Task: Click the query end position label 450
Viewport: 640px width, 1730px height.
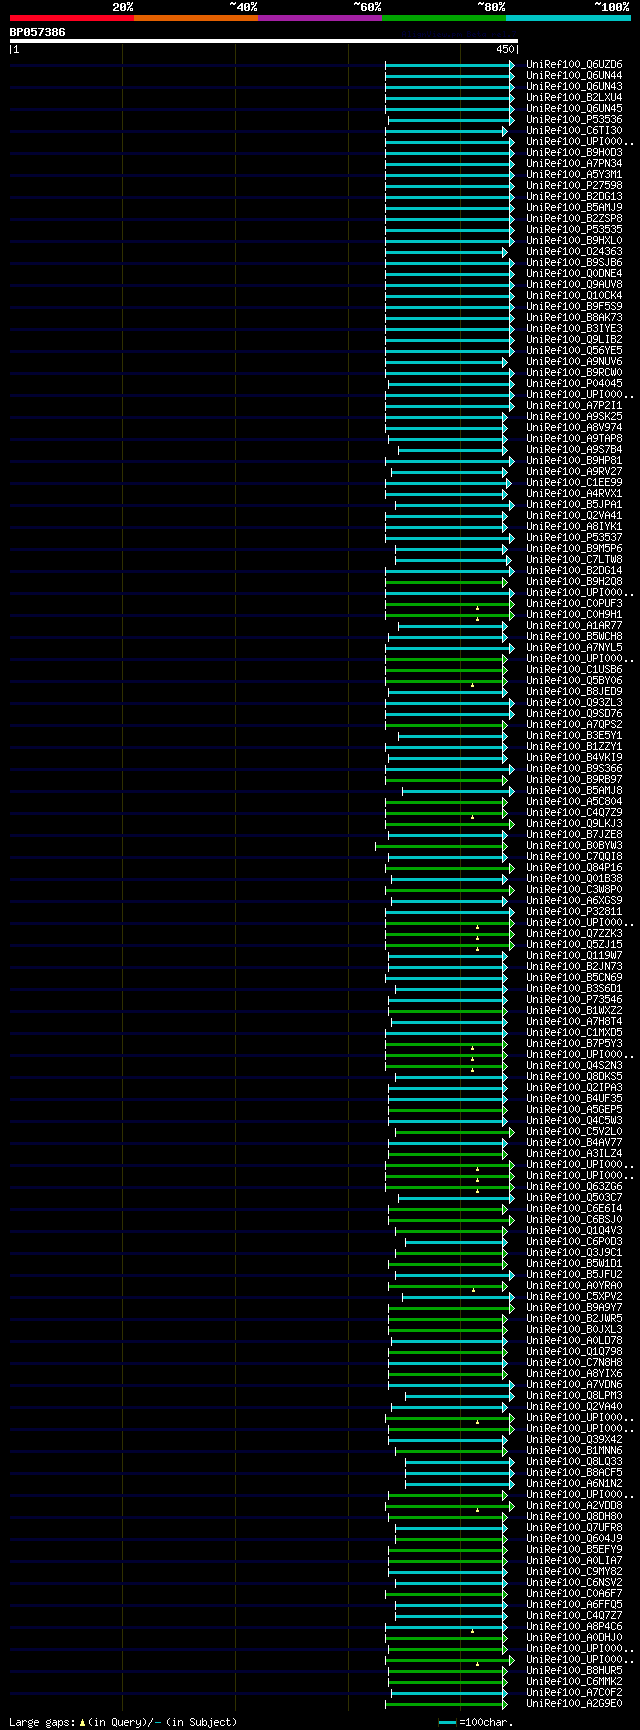Action: 504,49
